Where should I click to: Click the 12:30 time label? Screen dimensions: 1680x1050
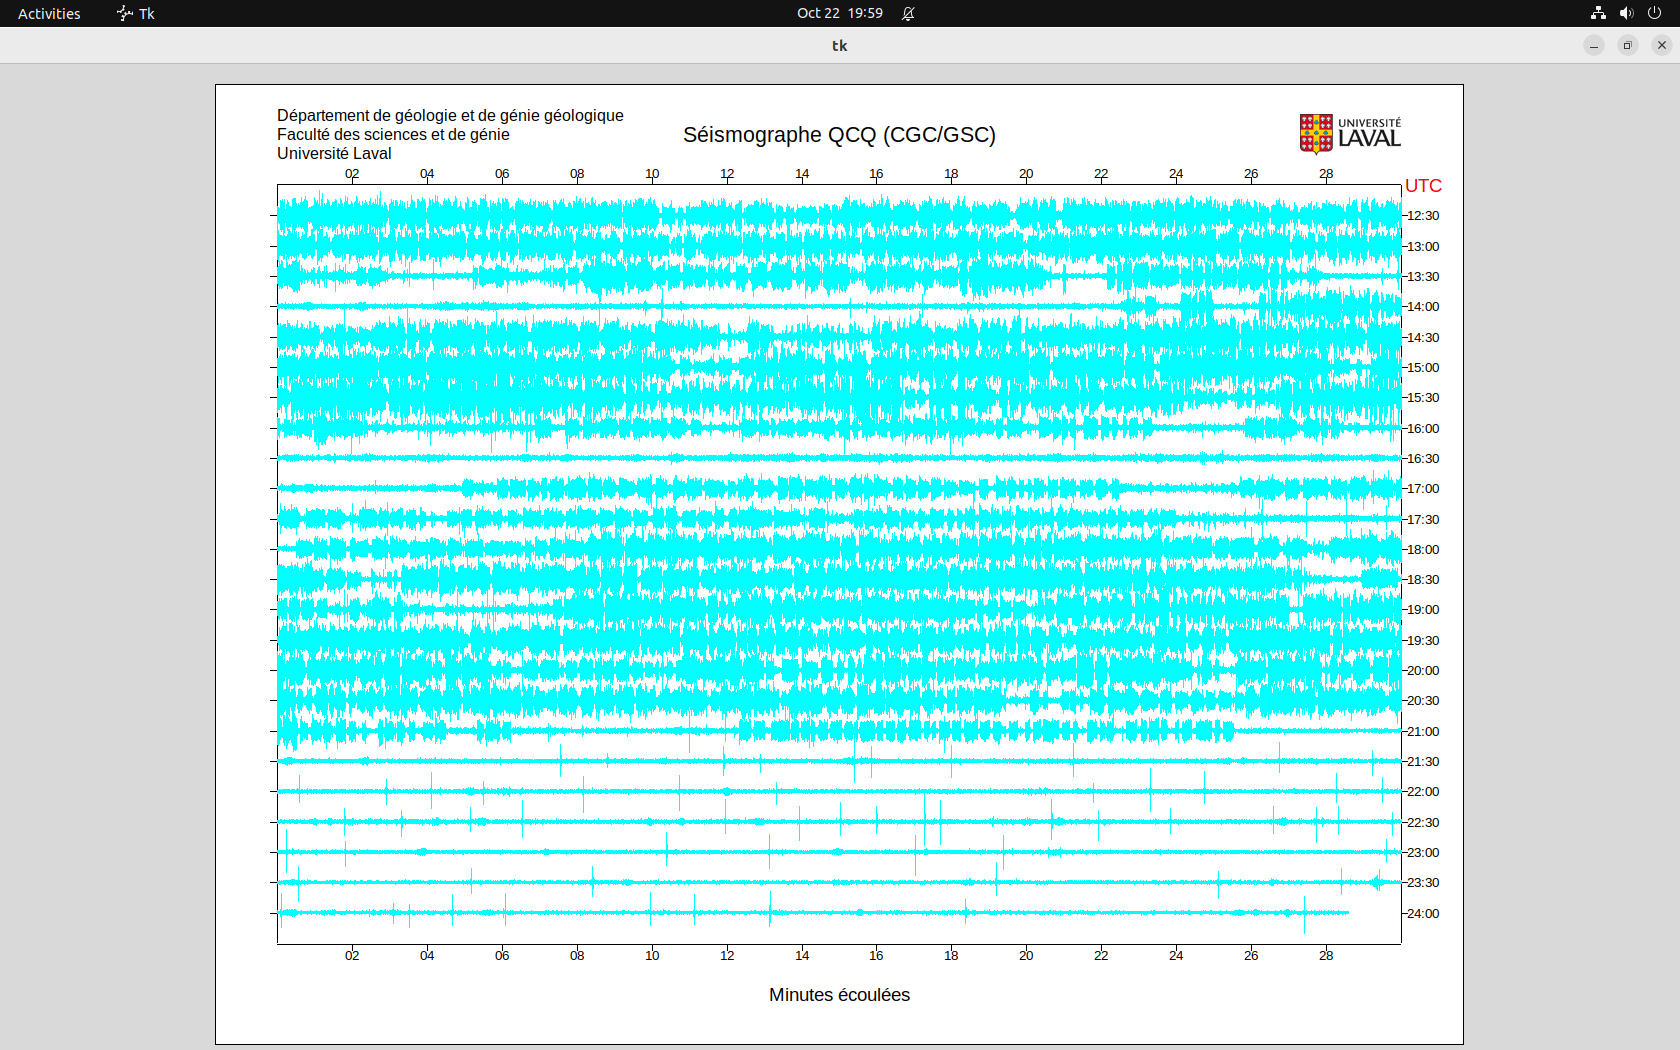point(1423,216)
